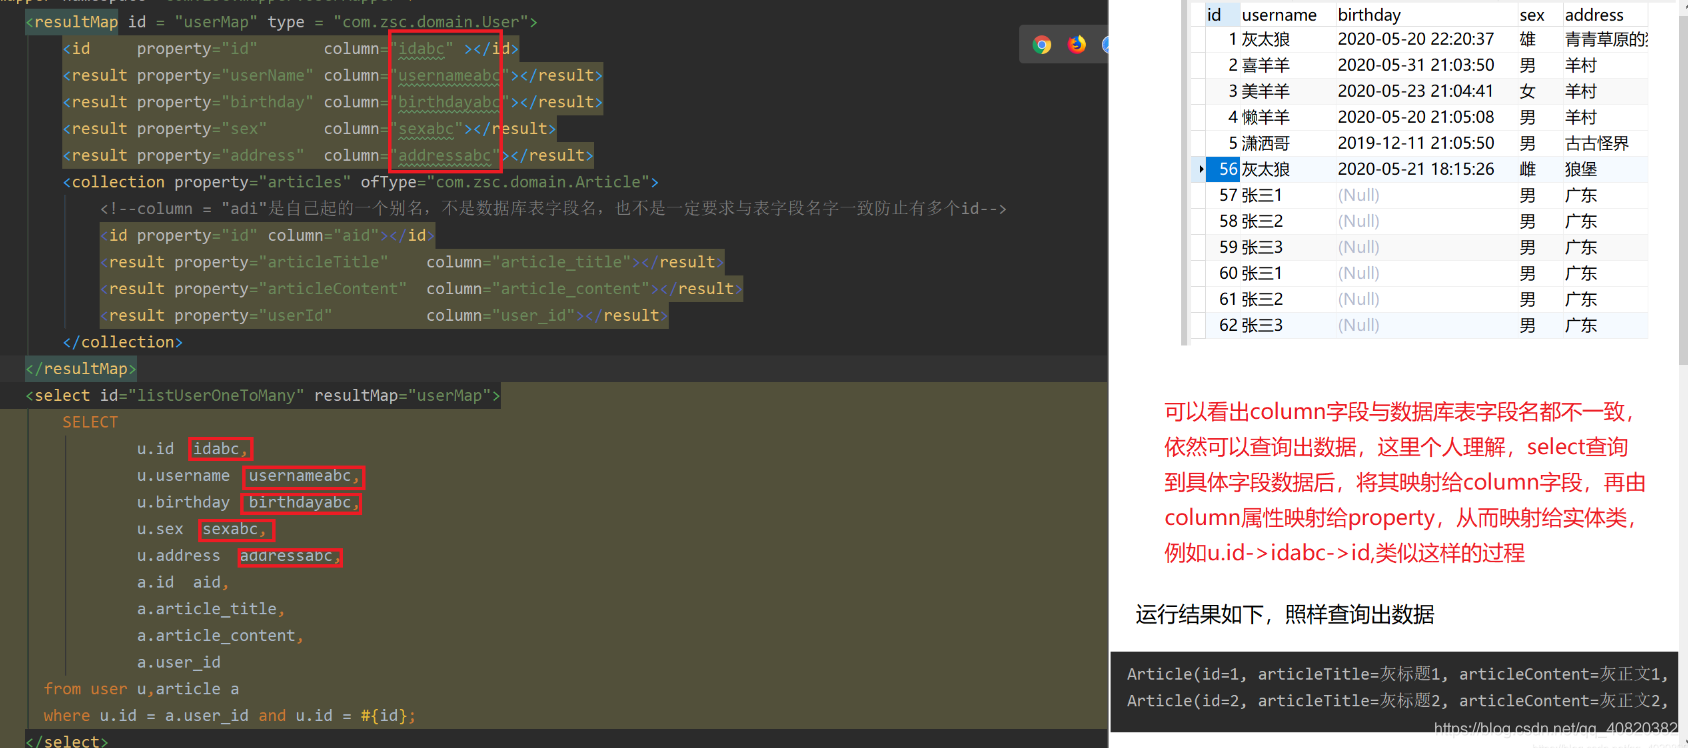Click the (Null) birthday in row 57

(1359, 195)
